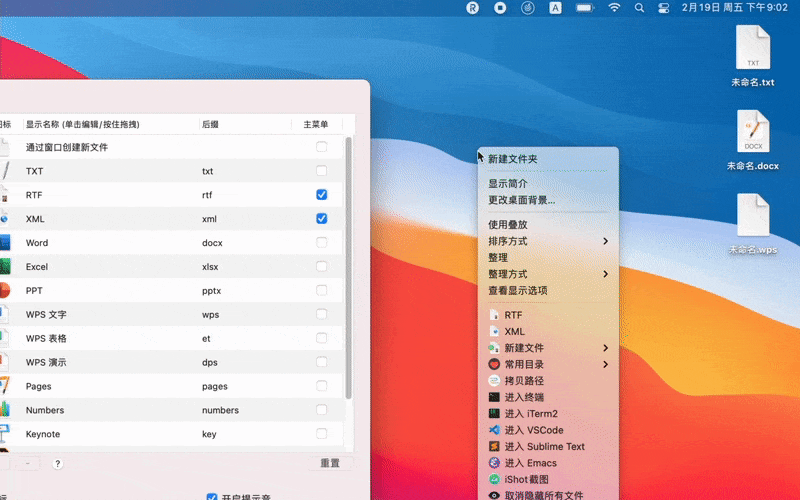Expand the 整理方式 submenu arrow

606,274
